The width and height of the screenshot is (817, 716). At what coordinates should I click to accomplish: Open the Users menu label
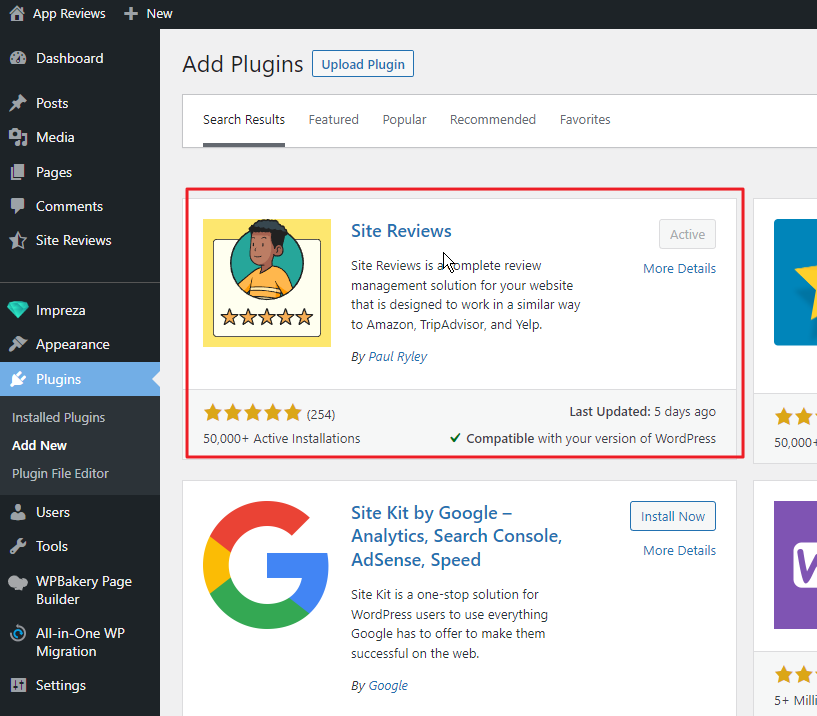click(x=53, y=512)
